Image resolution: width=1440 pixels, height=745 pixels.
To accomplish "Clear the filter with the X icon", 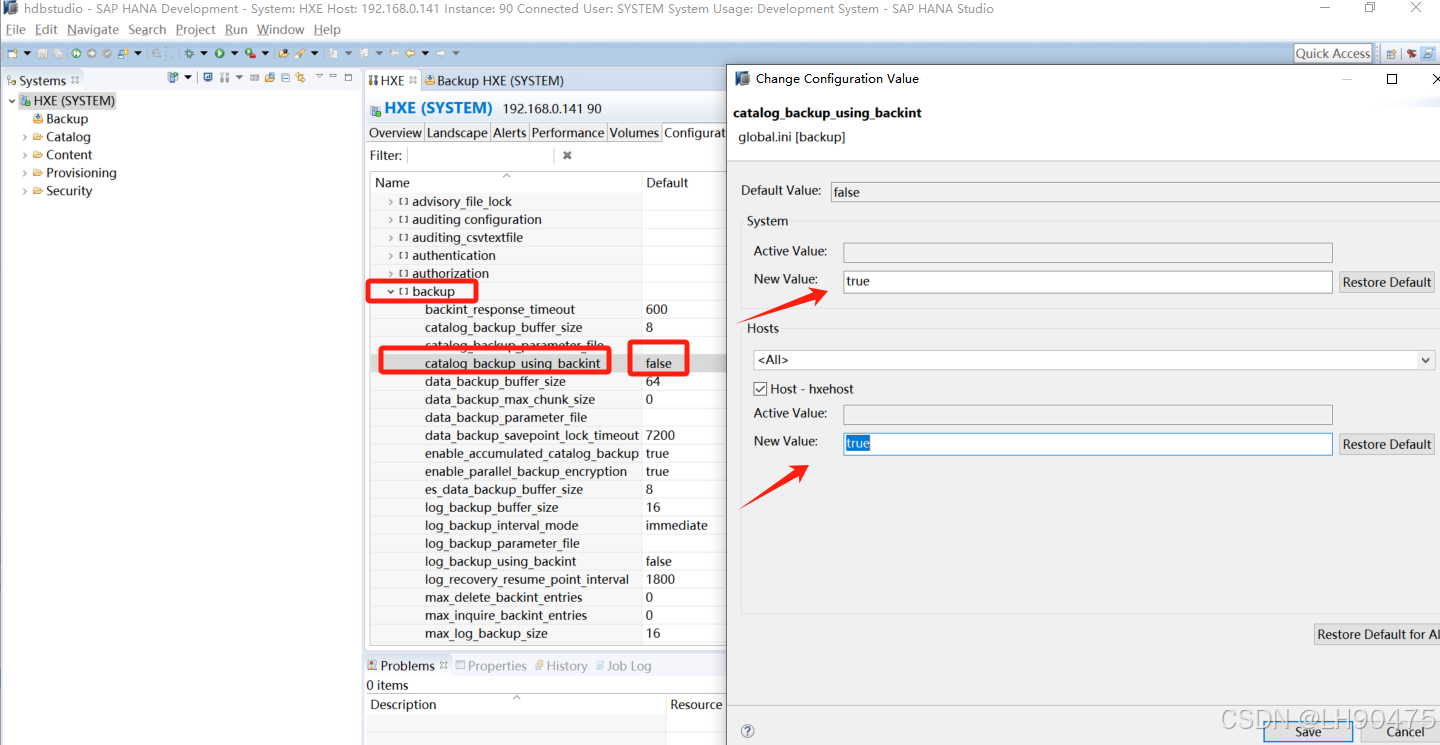I will click(567, 156).
